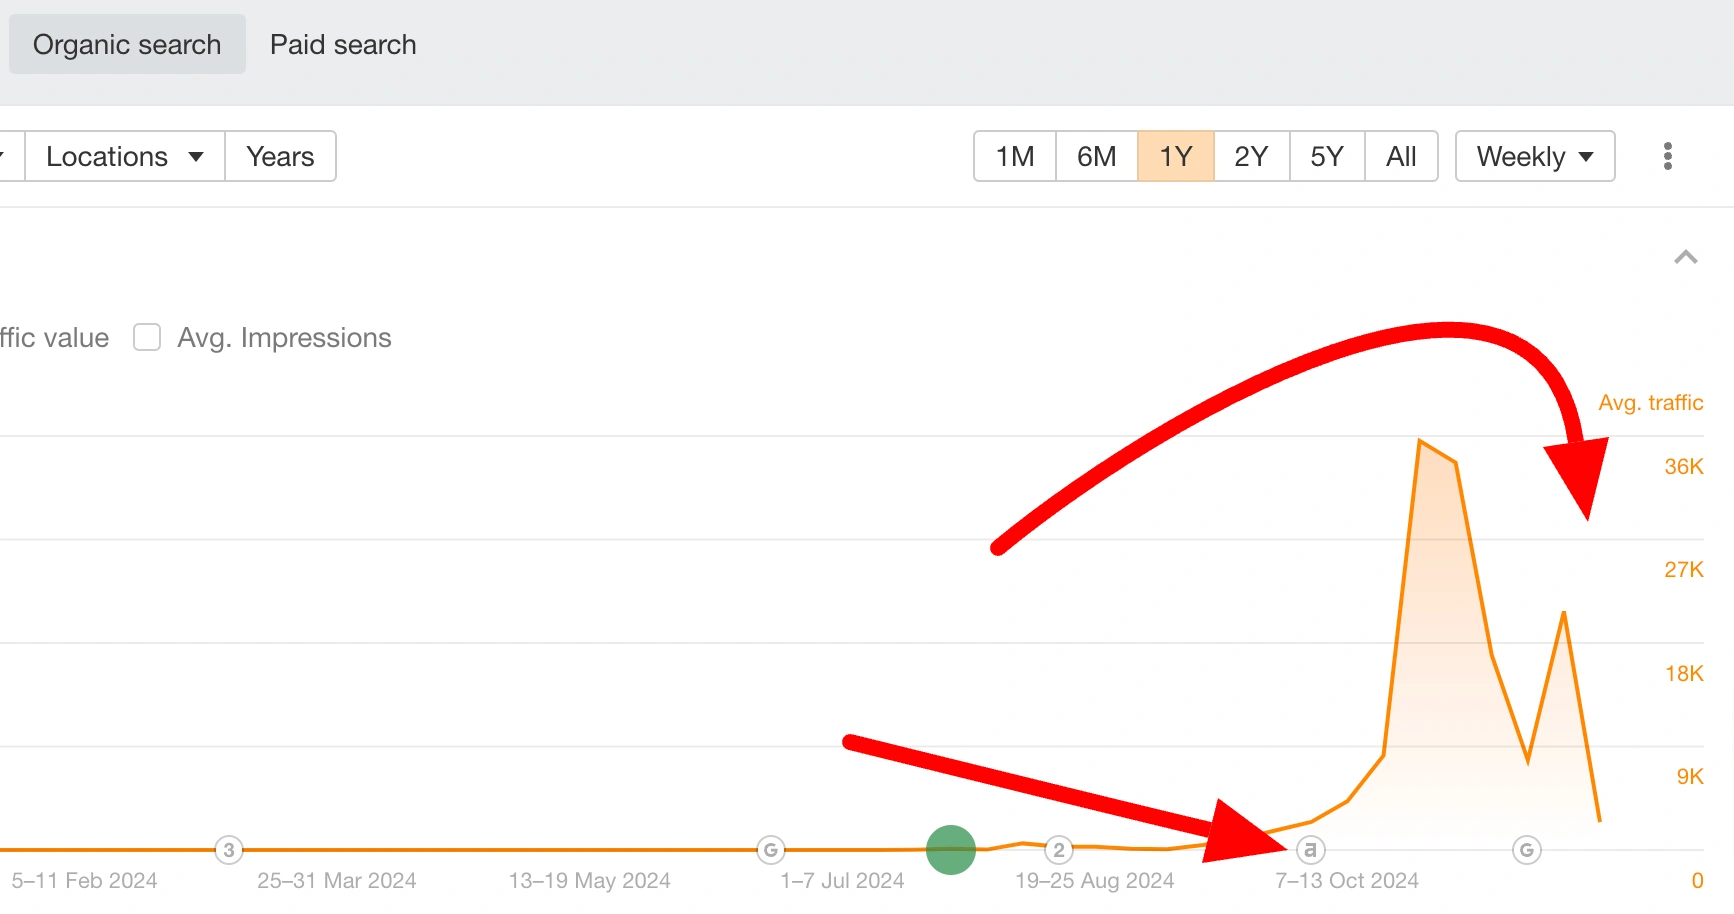The width and height of the screenshot is (1734, 914).
Task: Select the 6M time range
Action: 1097,156
